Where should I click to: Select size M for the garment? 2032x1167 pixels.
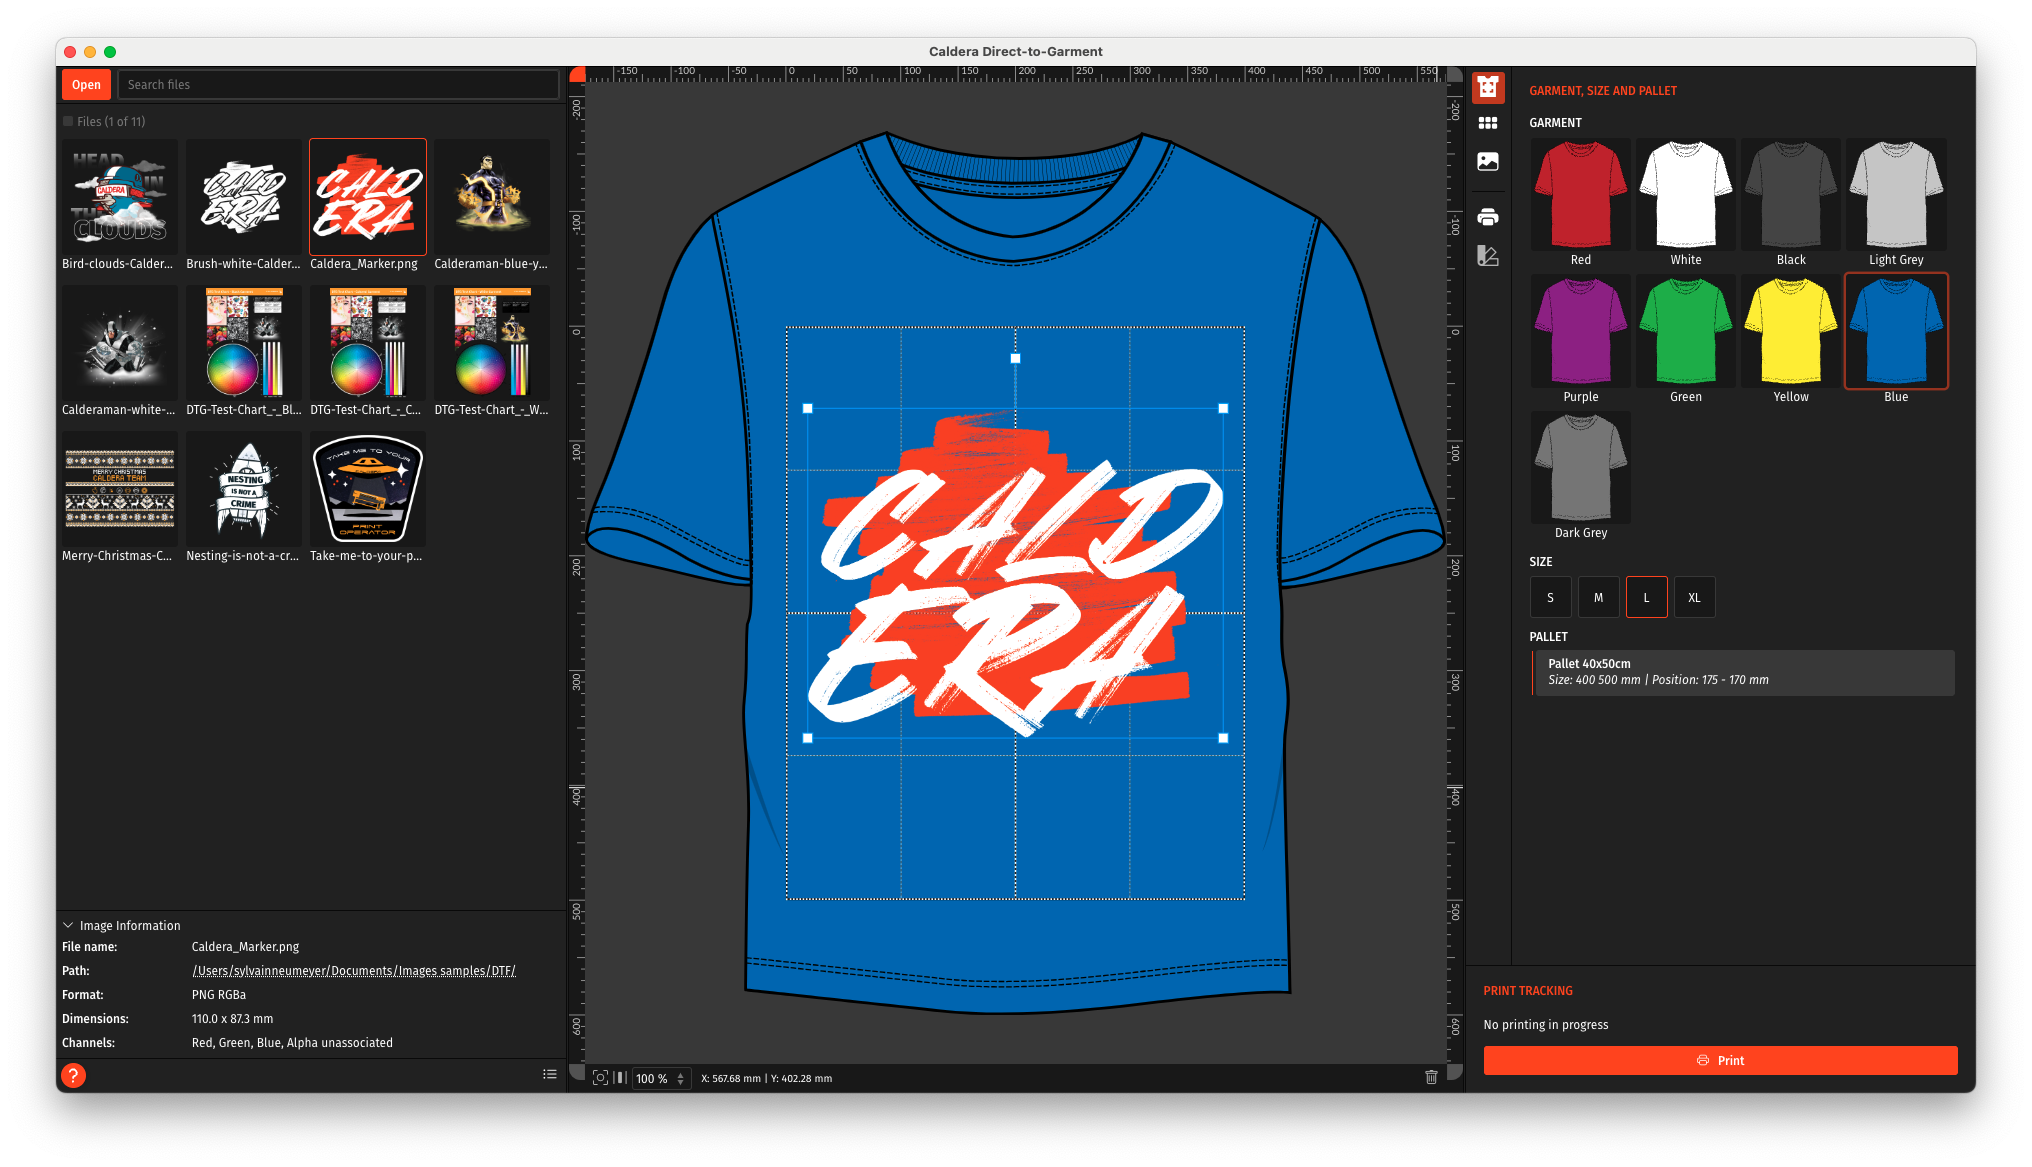coord(1598,597)
